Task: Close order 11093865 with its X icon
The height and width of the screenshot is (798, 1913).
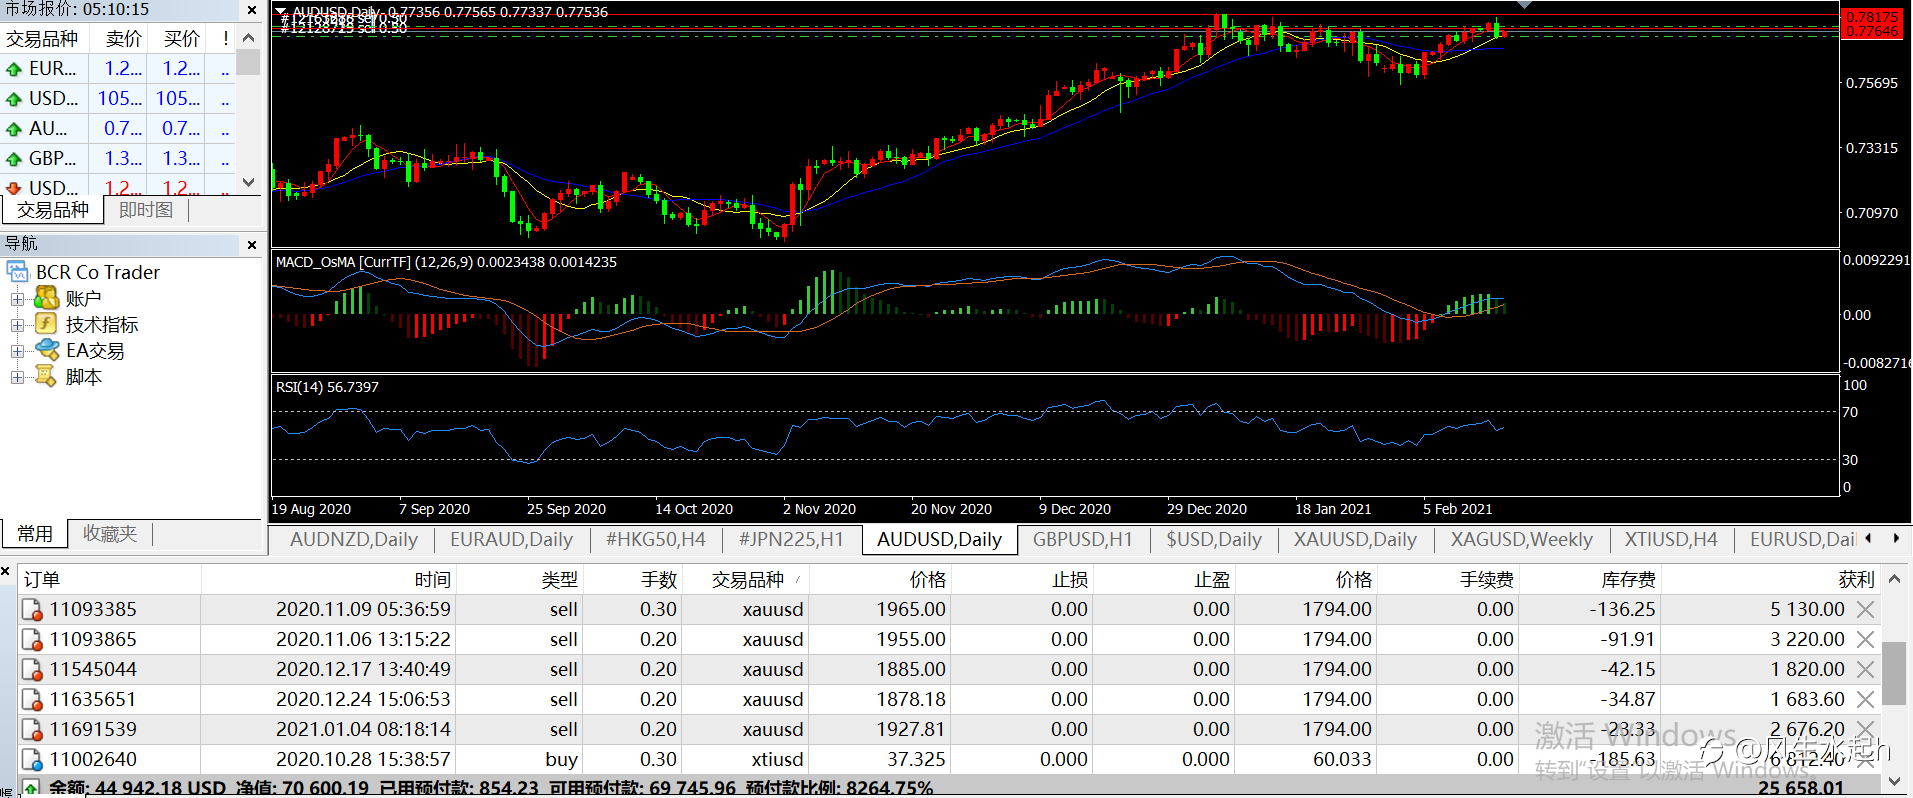Action: tap(1865, 640)
